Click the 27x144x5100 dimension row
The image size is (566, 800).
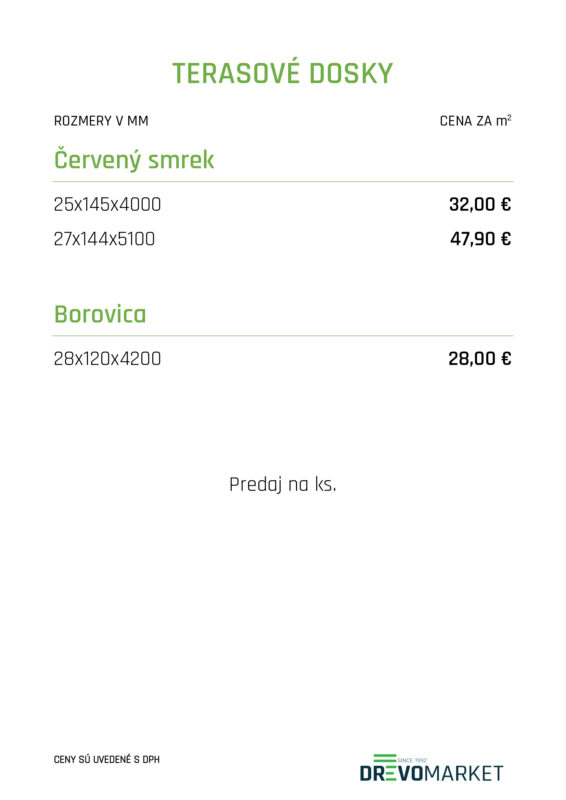click(x=283, y=239)
